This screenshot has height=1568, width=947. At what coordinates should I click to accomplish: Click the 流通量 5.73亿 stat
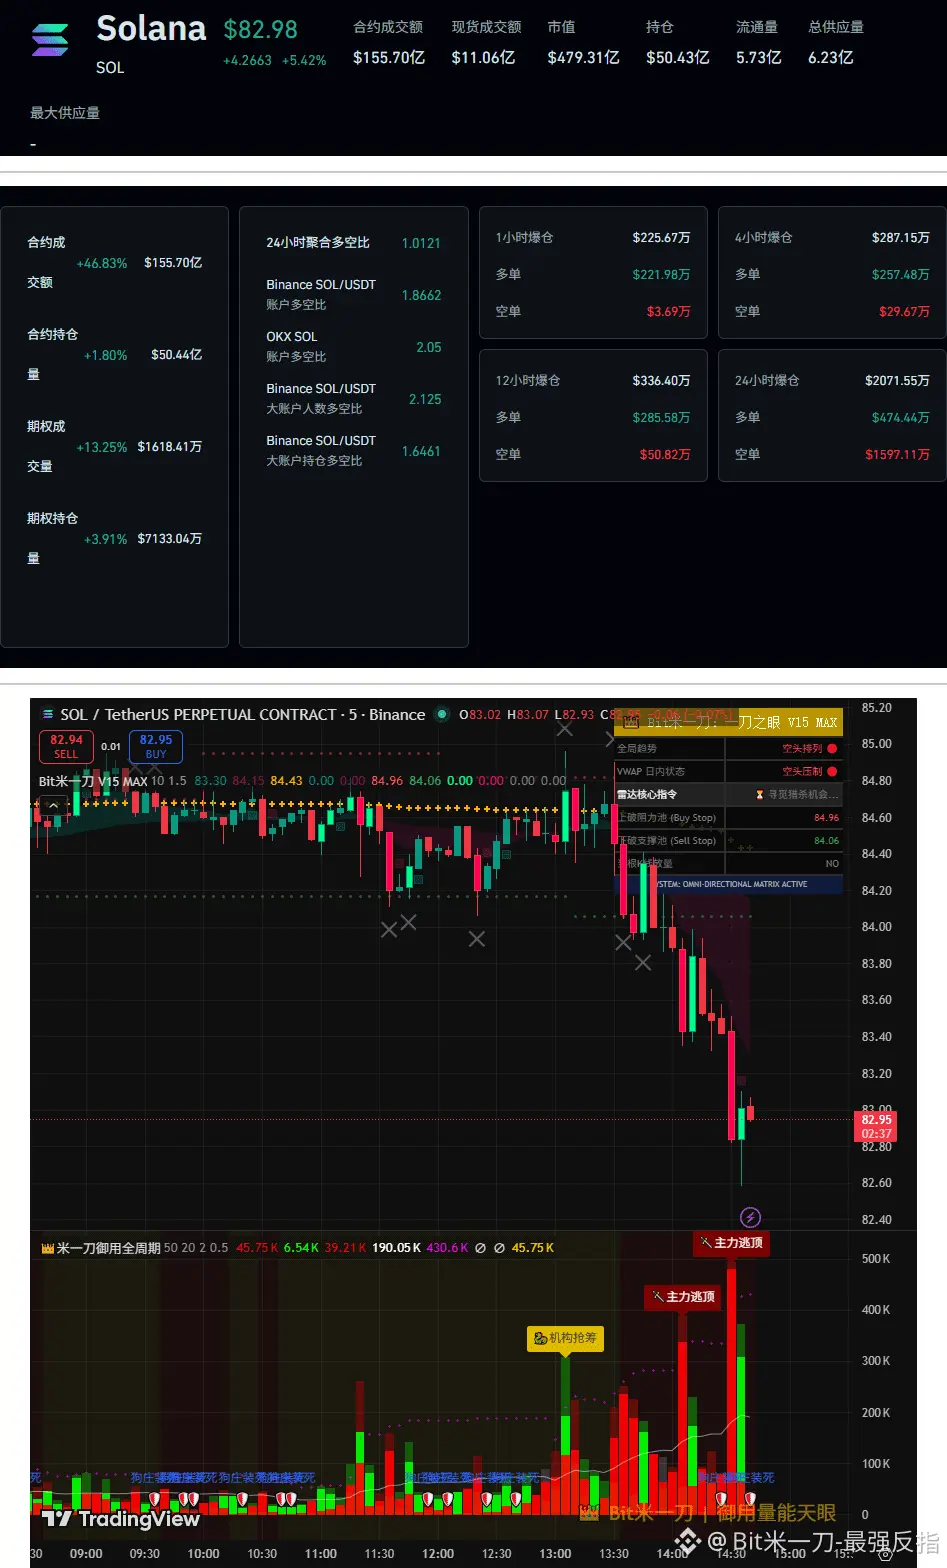(x=758, y=43)
